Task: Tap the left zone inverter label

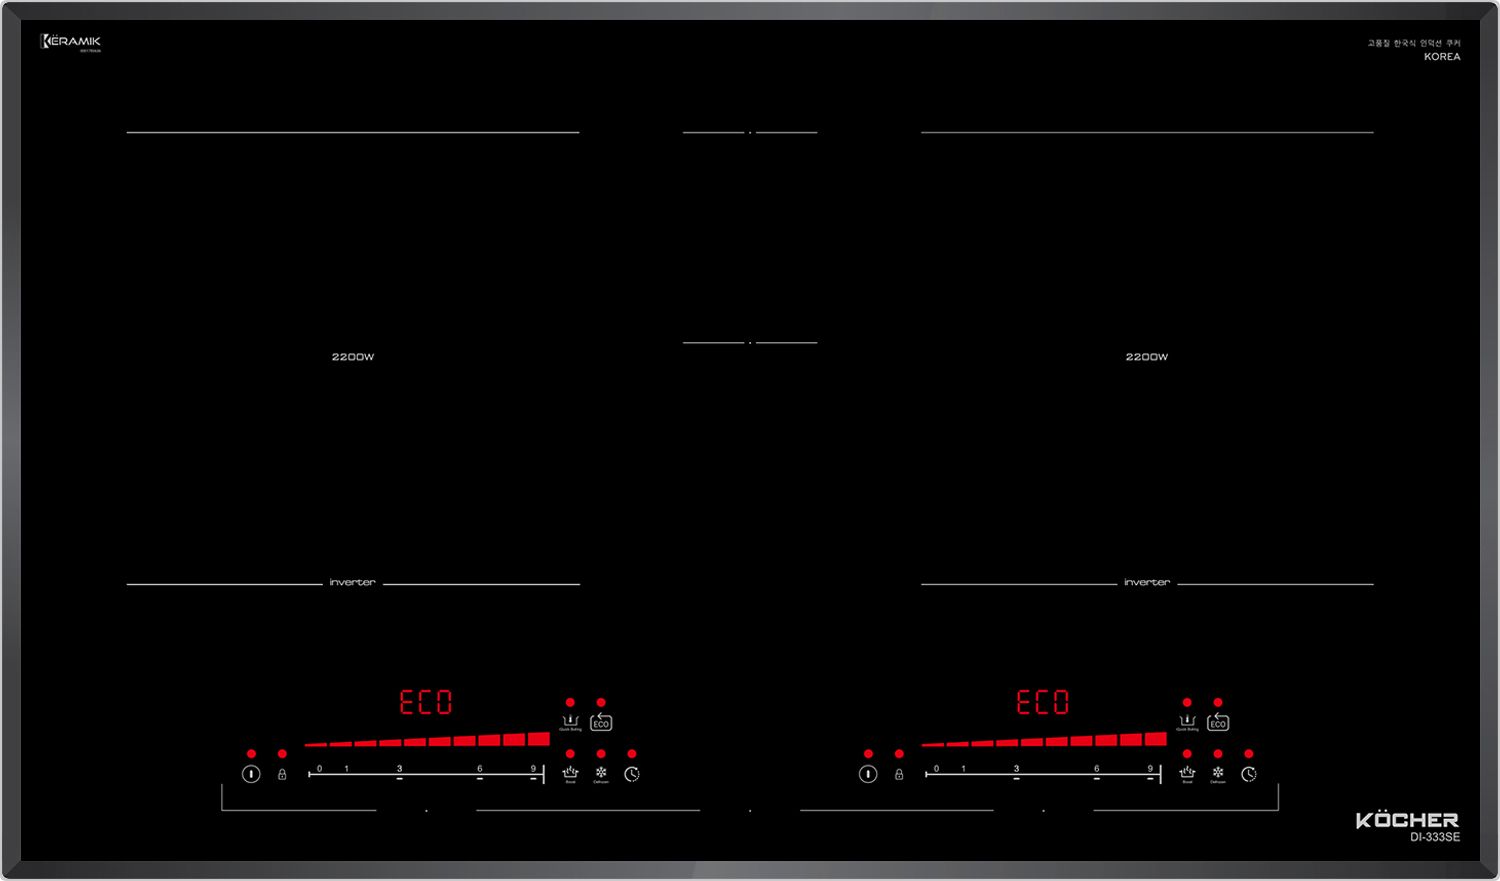Action: click(353, 582)
